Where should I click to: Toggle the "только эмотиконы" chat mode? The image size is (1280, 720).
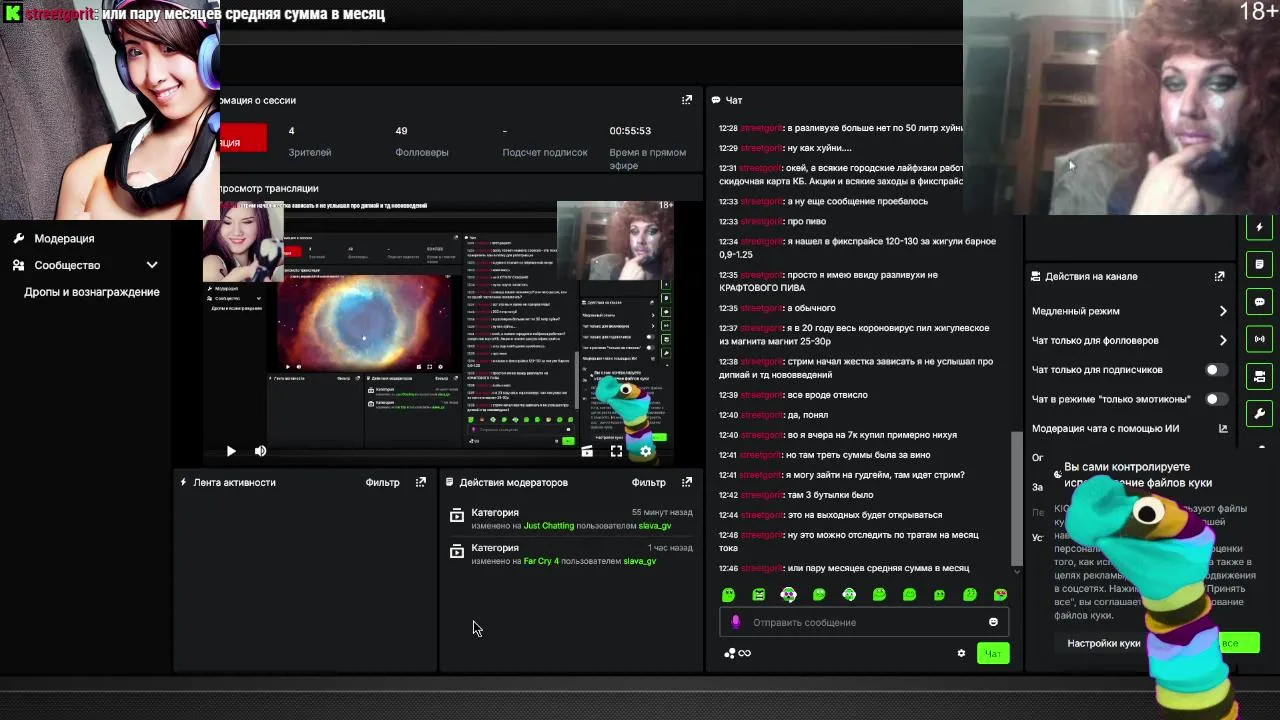1216,399
